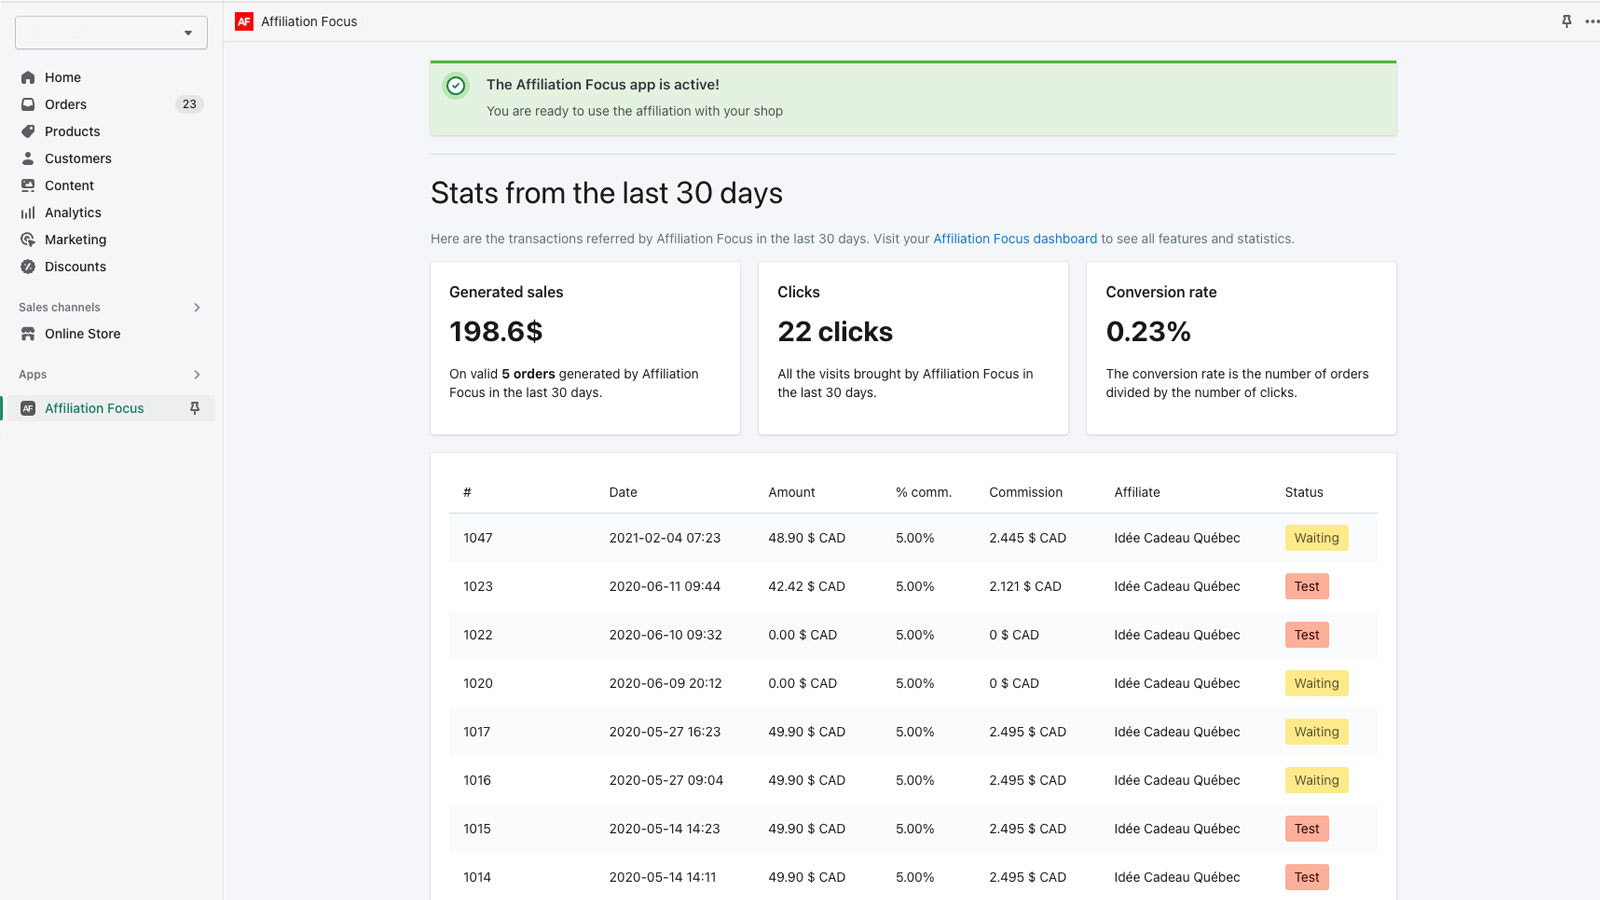Expand the Sales channels section
The image size is (1600, 900).
click(197, 307)
